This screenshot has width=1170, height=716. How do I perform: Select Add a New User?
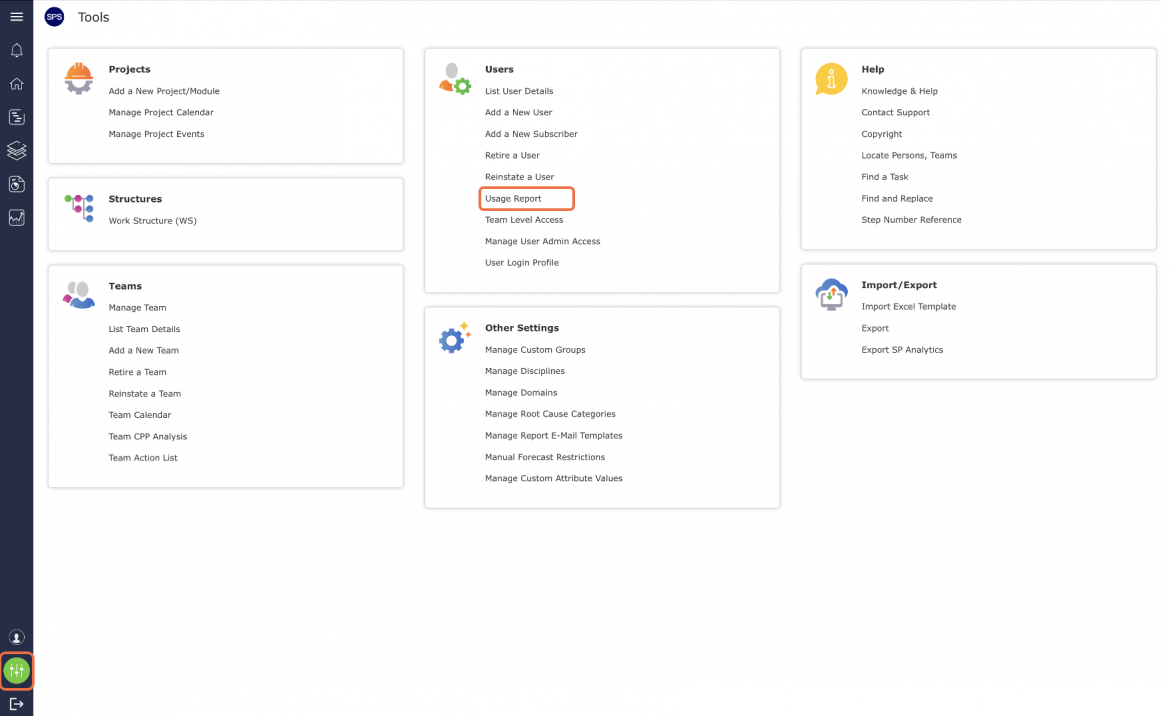pos(519,113)
